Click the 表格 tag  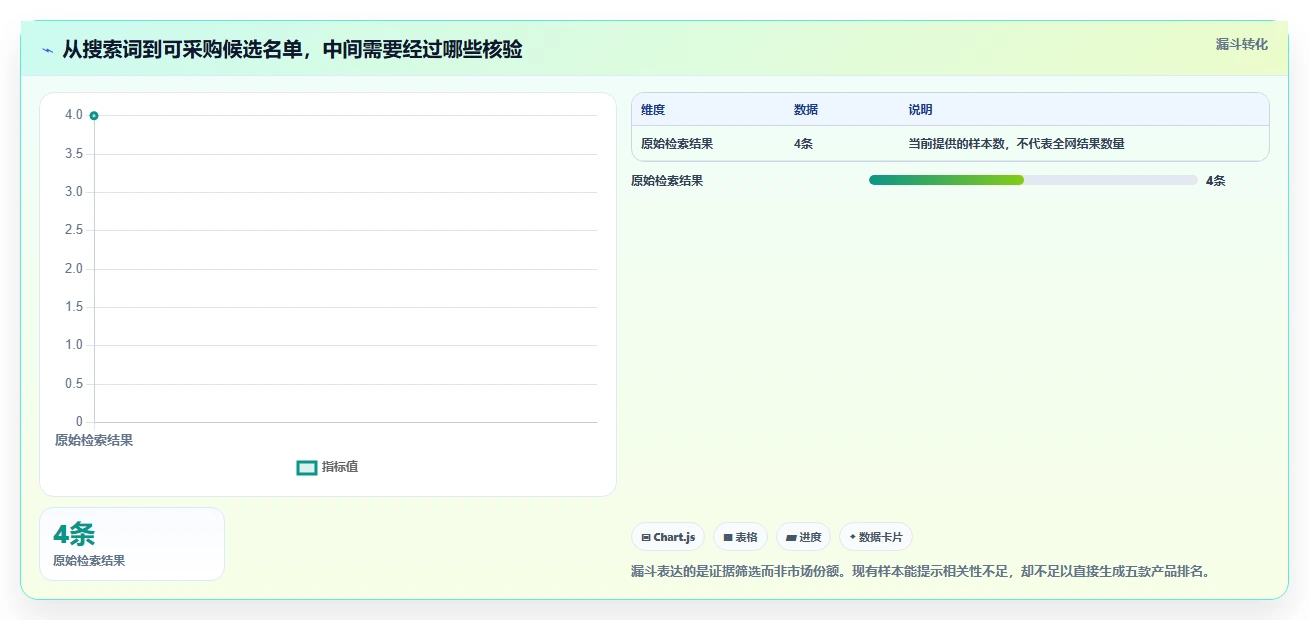click(740, 537)
